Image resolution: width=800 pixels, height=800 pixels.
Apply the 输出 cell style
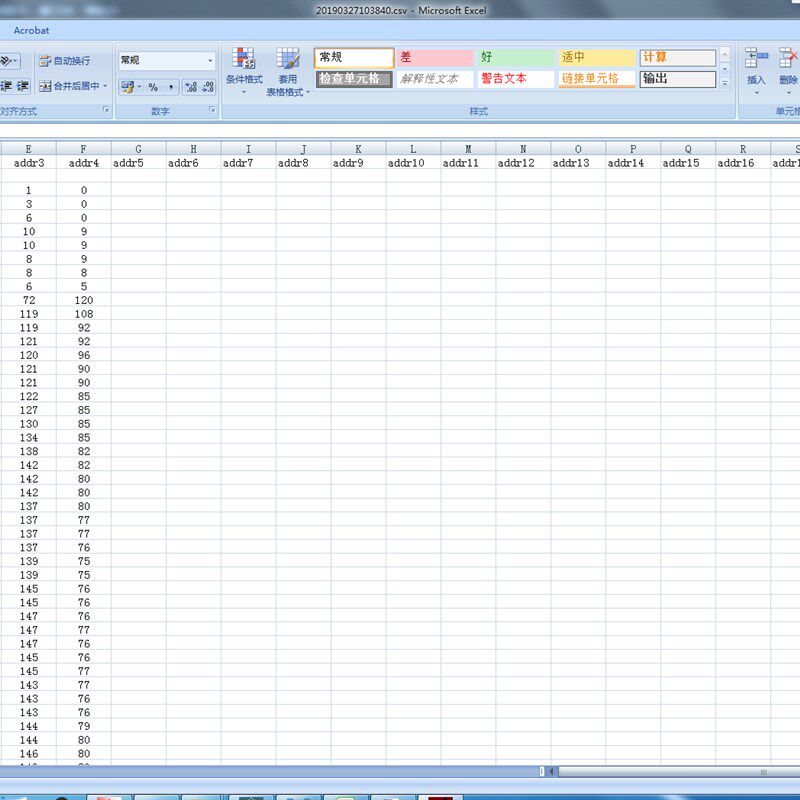point(678,79)
